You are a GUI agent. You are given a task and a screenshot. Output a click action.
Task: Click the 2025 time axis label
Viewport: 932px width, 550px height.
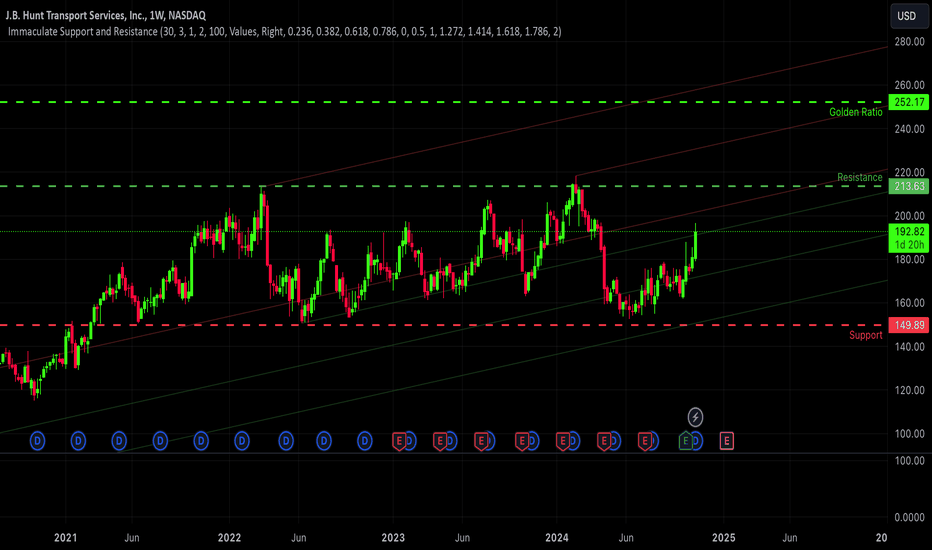723,538
